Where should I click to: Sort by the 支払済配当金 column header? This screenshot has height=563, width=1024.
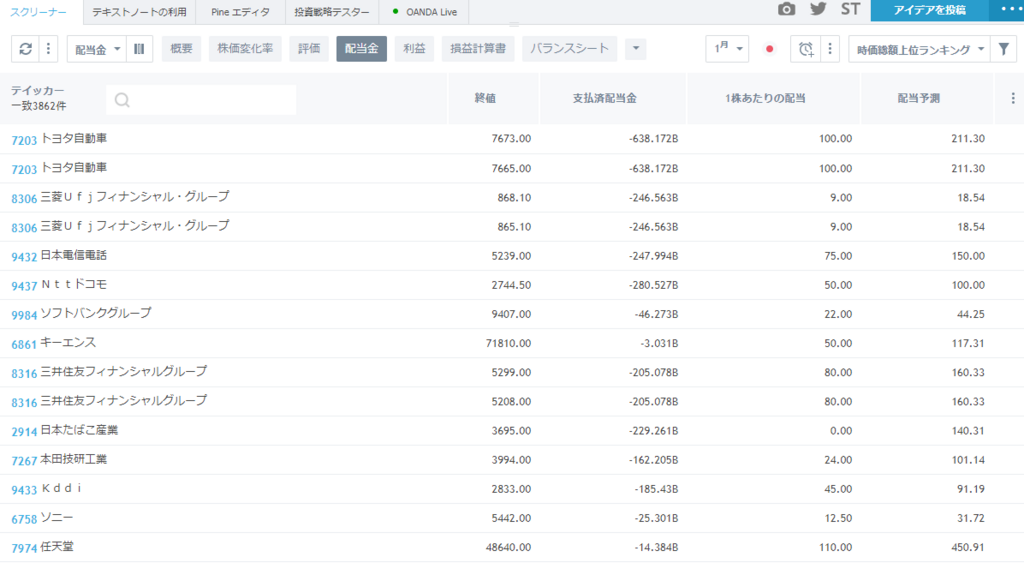[x=605, y=98]
